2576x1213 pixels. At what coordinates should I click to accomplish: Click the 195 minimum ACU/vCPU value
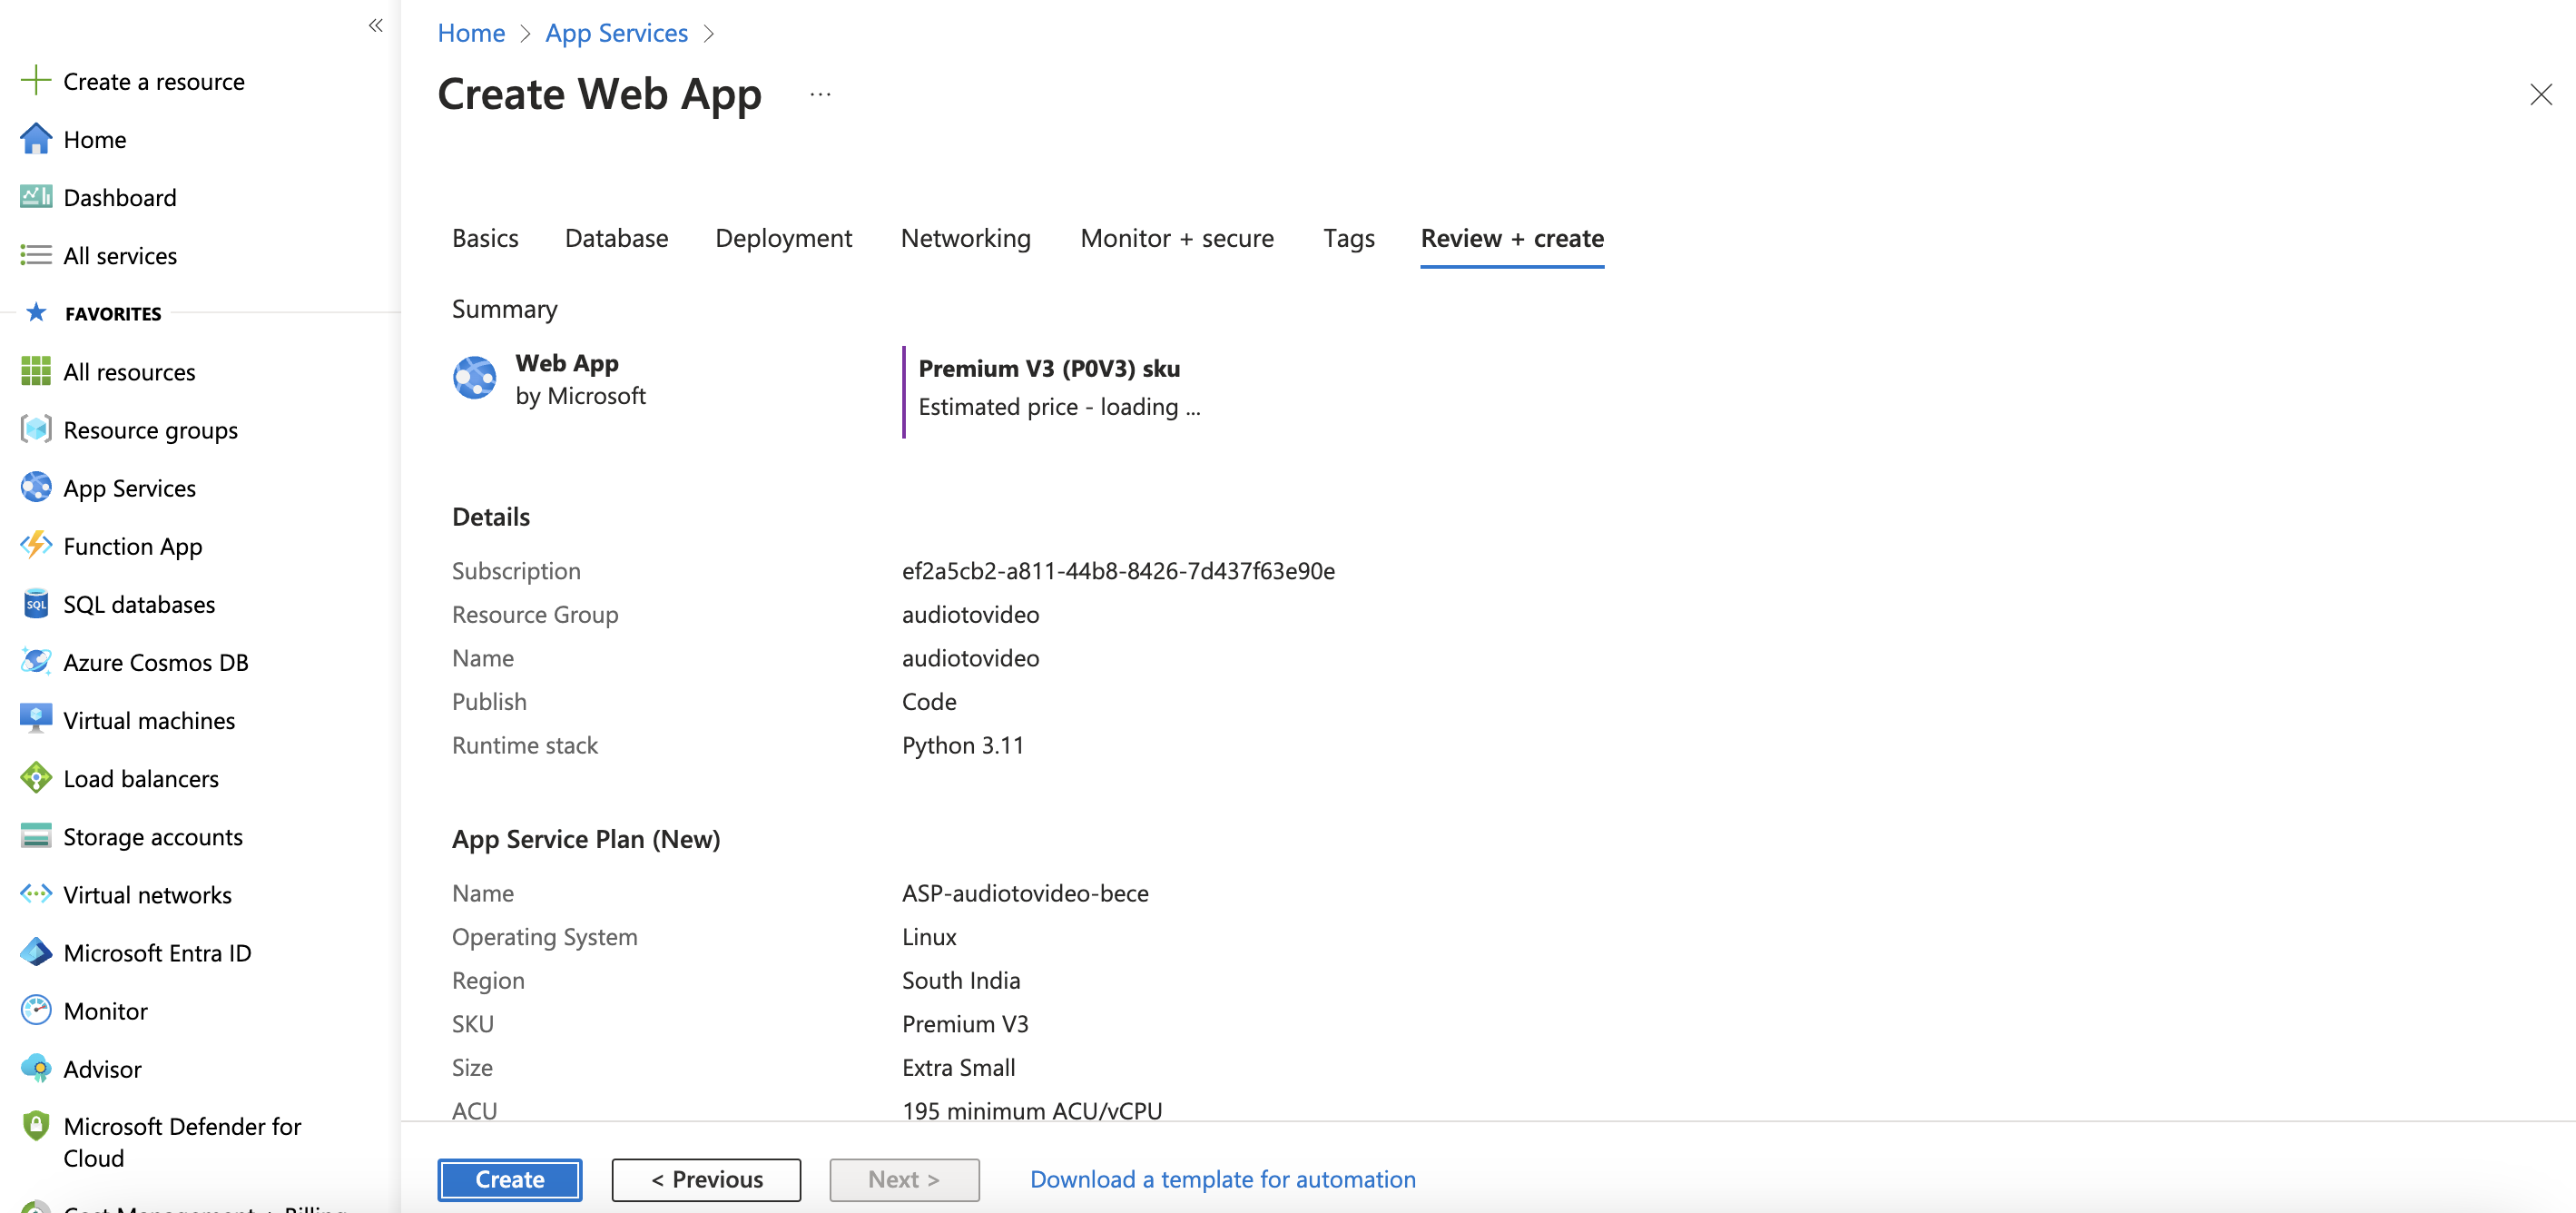click(1032, 1110)
